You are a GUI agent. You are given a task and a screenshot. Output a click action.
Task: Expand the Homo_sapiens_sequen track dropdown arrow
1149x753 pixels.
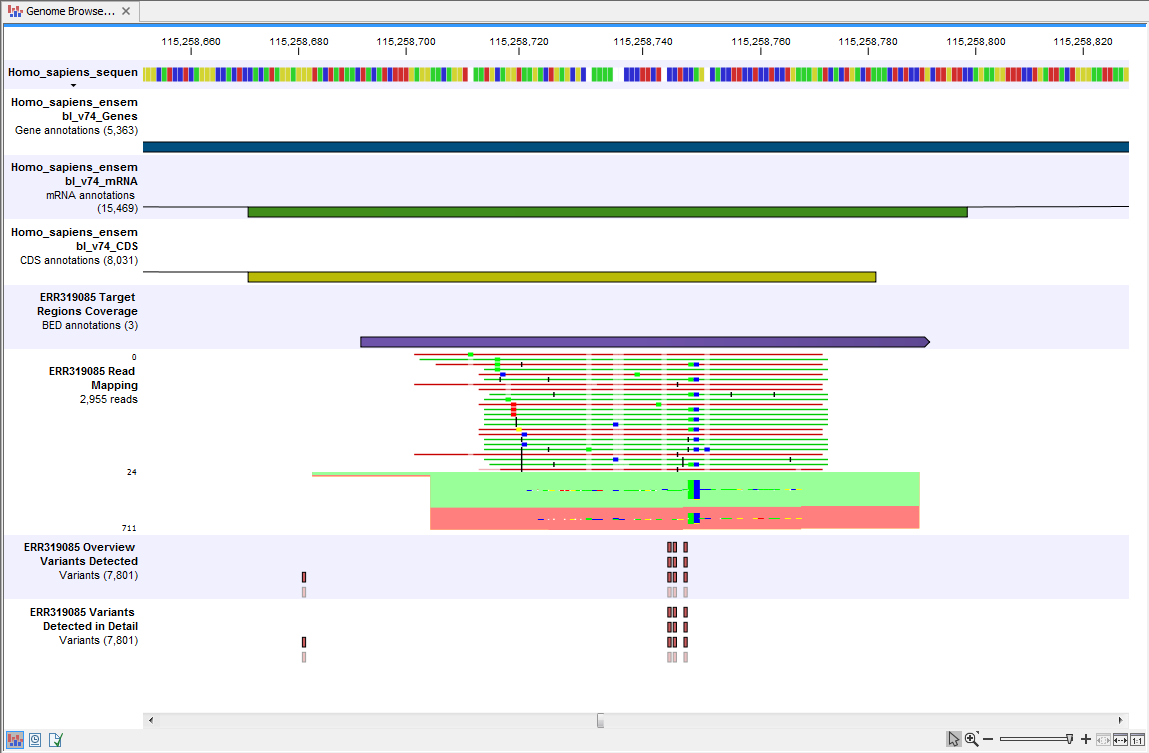[x=72, y=84]
